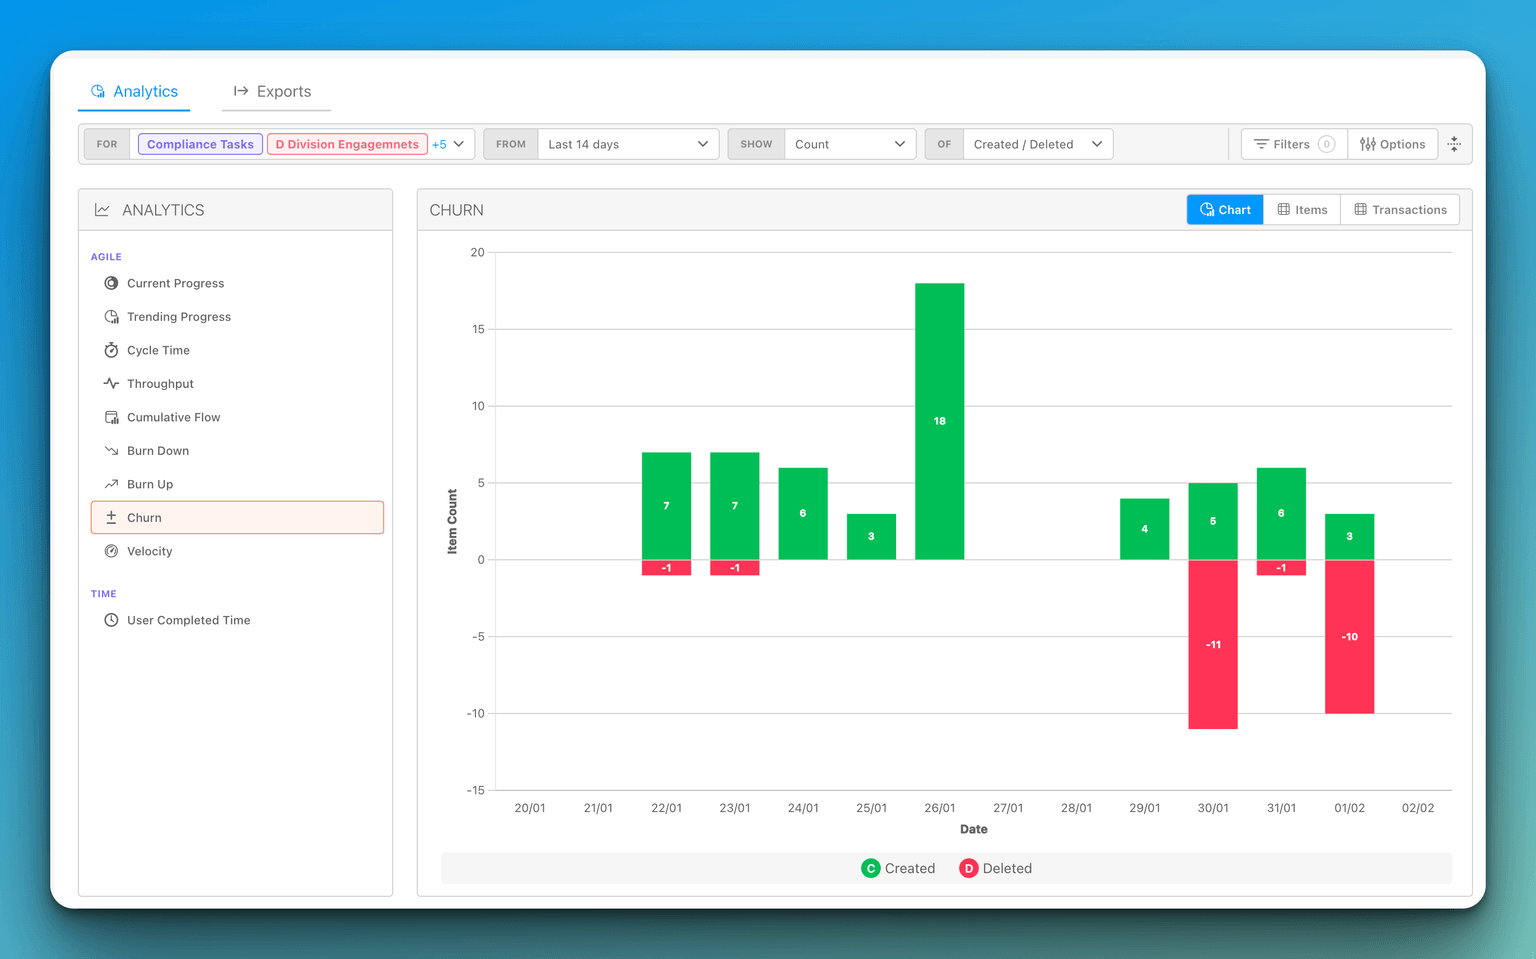Click the Compliance Tasks tag

(x=200, y=144)
